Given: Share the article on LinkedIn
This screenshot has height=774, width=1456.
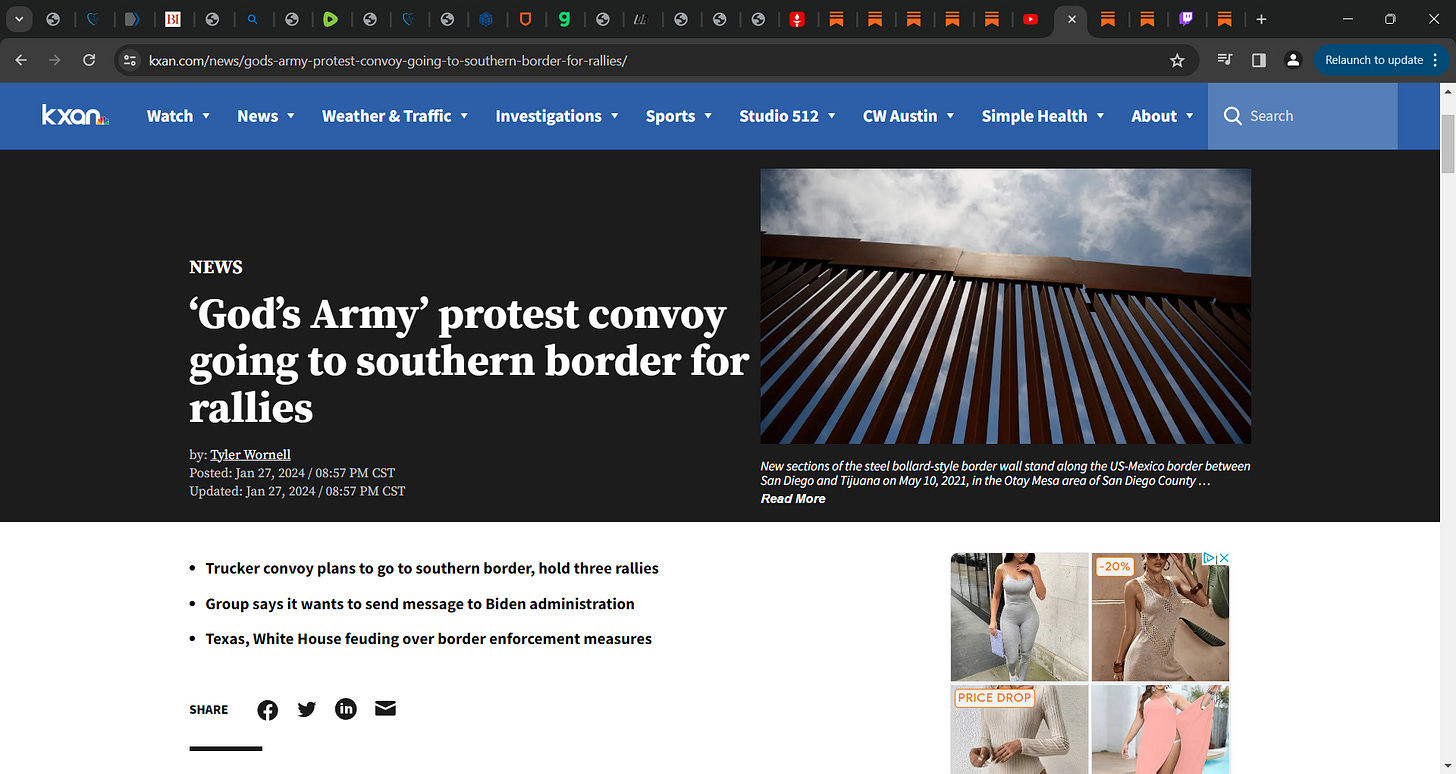Looking at the screenshot, I should 346,709.
